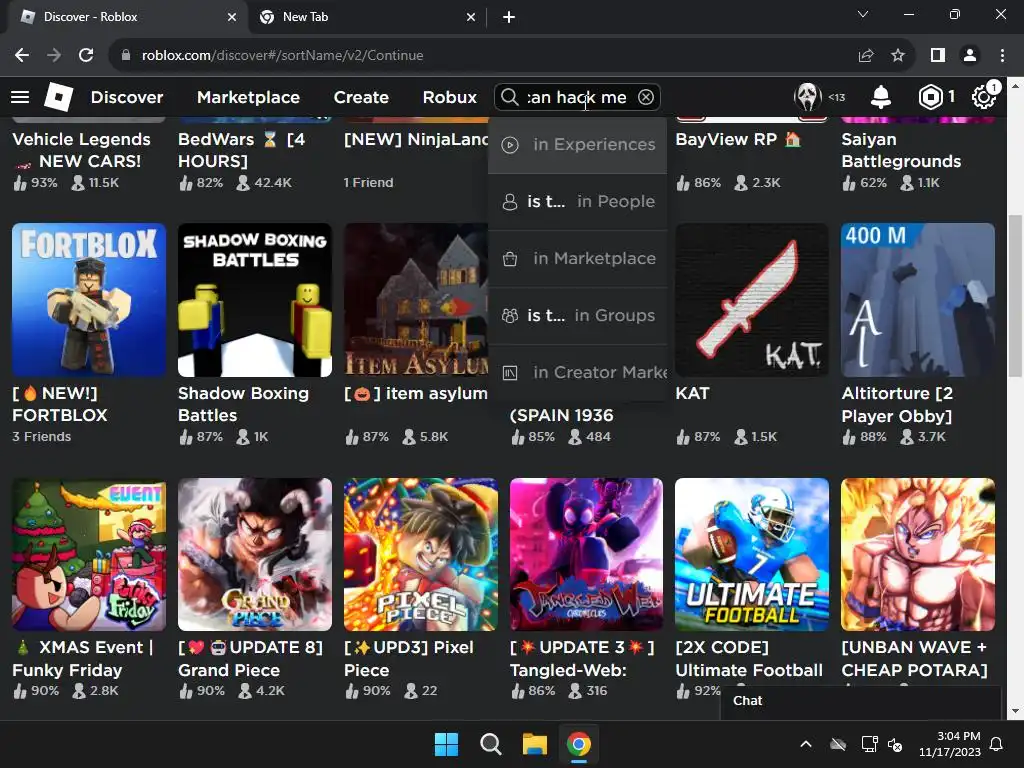This screenshot has width=1024, height=768.
Task: Close the Discover - Roblox tab
Action: [x=232, y=17]
